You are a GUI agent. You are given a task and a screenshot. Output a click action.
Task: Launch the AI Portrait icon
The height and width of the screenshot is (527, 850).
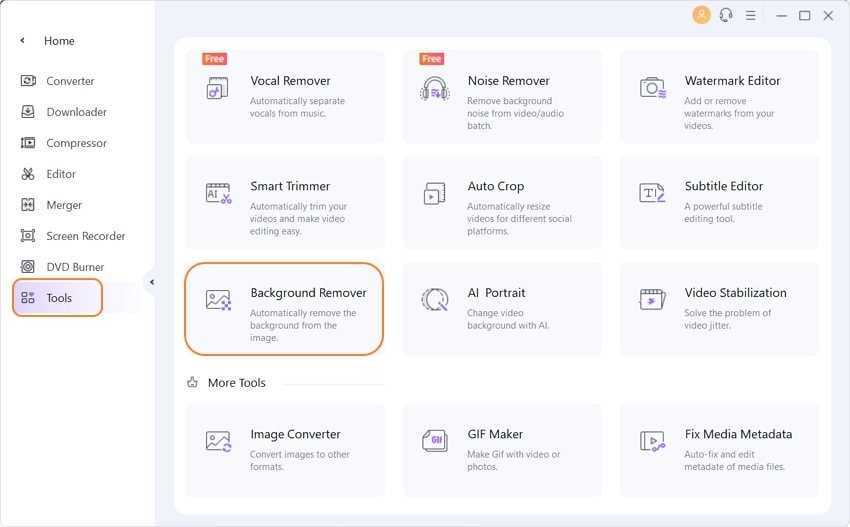(435, 299)
